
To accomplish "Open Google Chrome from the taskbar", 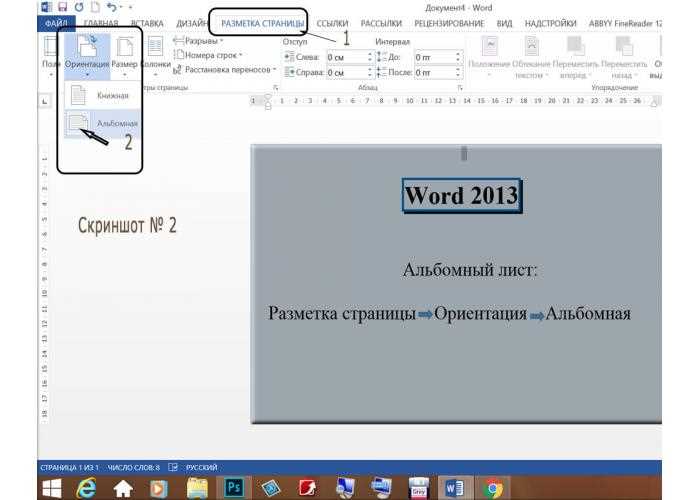I will 492,488.
